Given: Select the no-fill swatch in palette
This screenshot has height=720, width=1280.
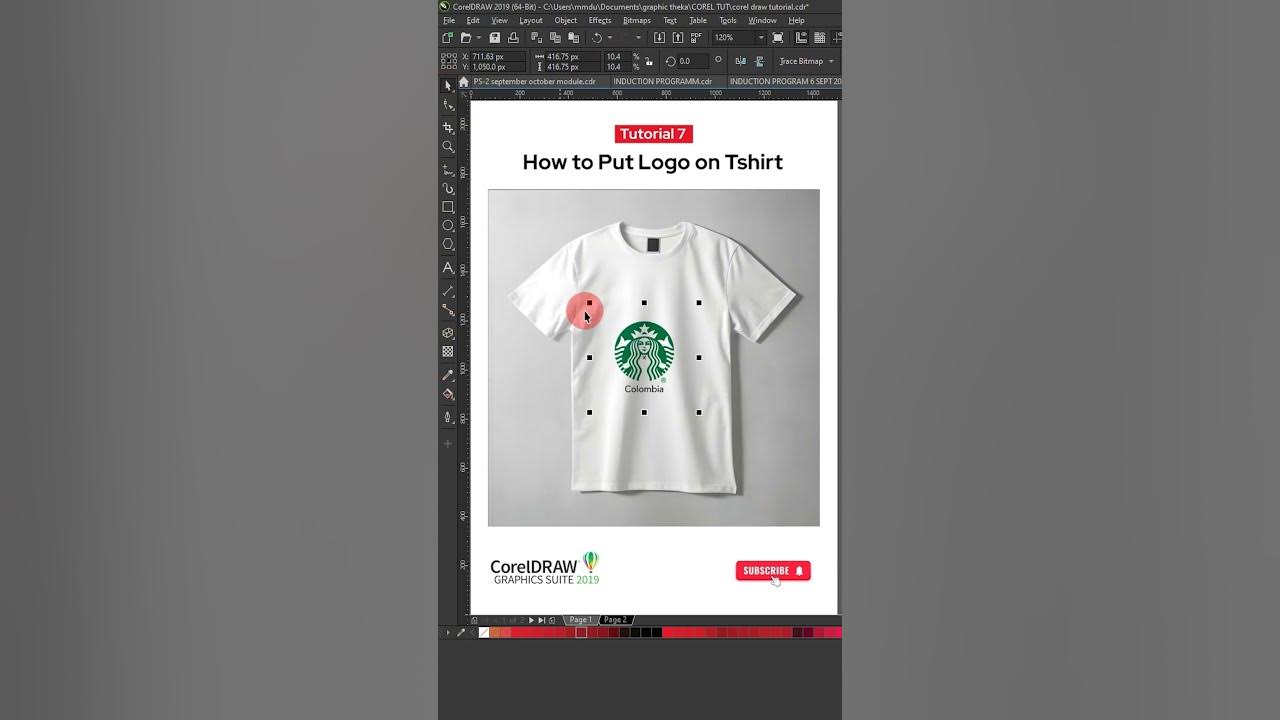Looking at the screenshot, I should [x=484, y=632].
